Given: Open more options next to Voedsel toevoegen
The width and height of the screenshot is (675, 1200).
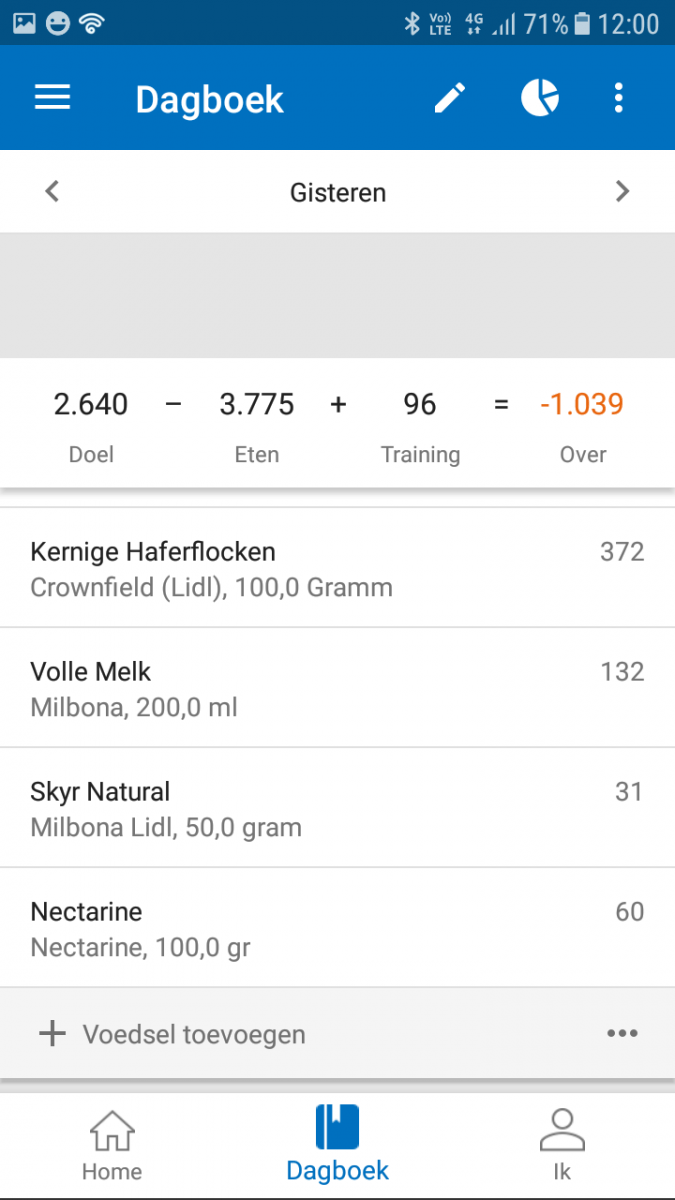Looking at the screenshot, I should click(x=622, y=1033).
